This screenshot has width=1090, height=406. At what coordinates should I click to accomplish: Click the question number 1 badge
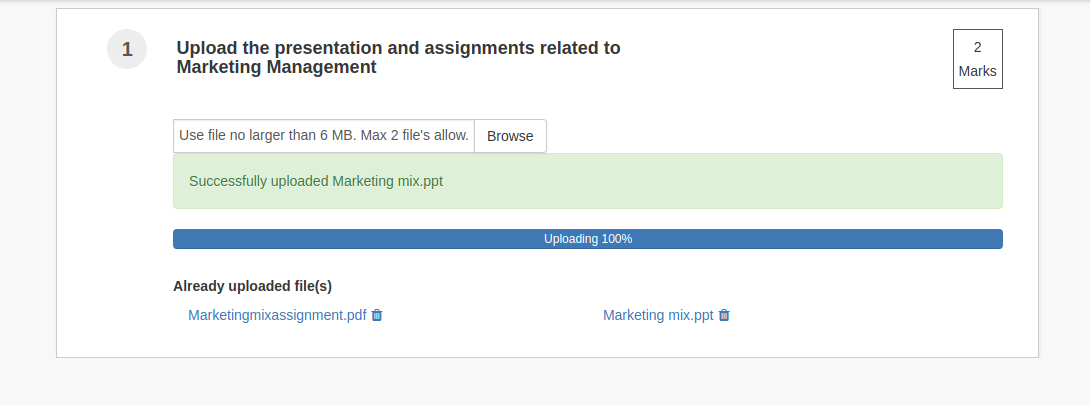click(127, 49)
